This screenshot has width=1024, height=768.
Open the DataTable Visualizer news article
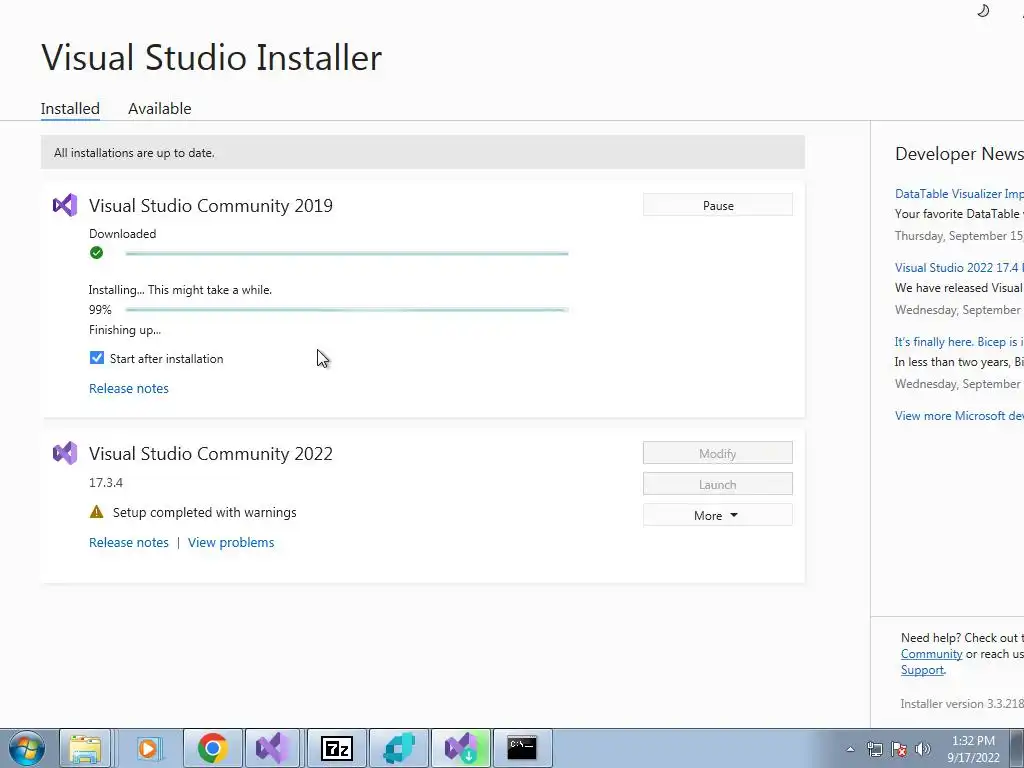pyautogui.click(x=959, y=194)
